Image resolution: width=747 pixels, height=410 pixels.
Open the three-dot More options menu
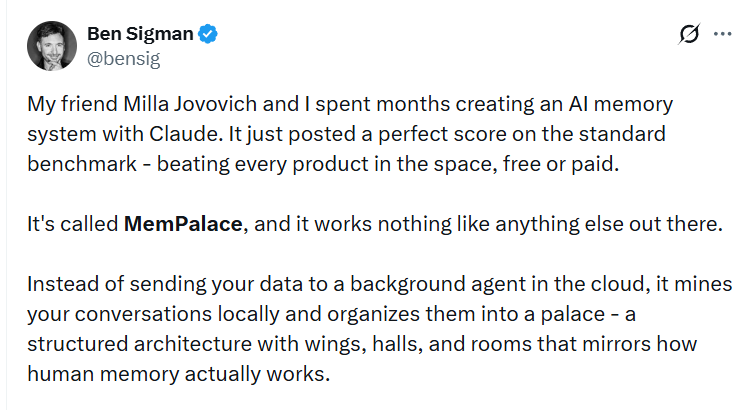tap(722, 34)
